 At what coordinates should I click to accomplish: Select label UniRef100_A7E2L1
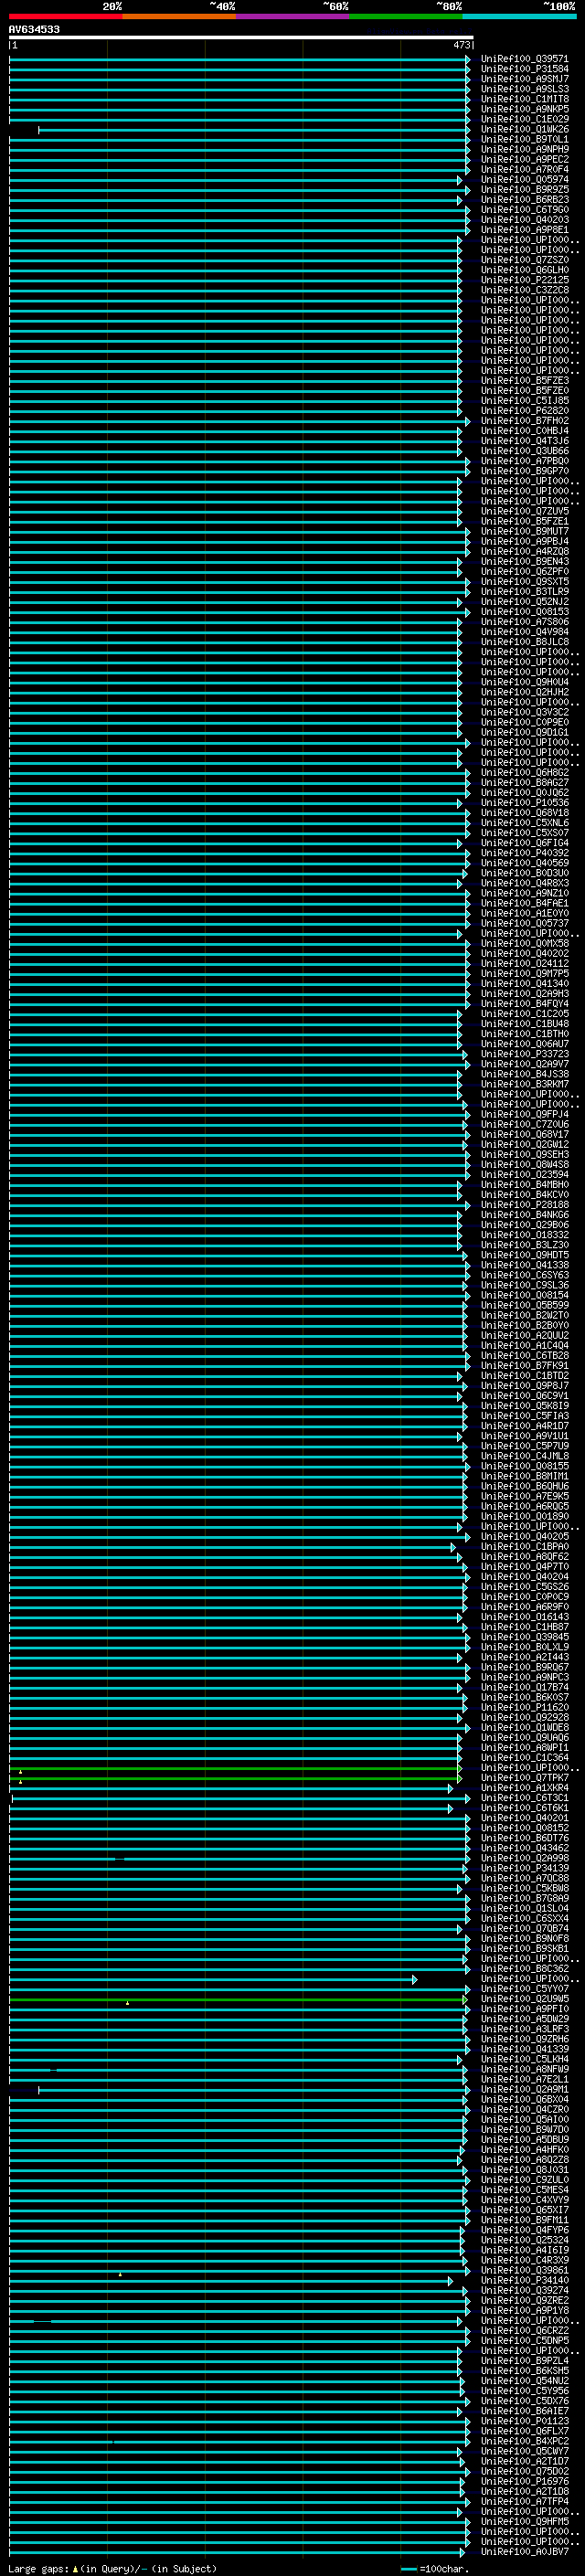click(524, 2079)
